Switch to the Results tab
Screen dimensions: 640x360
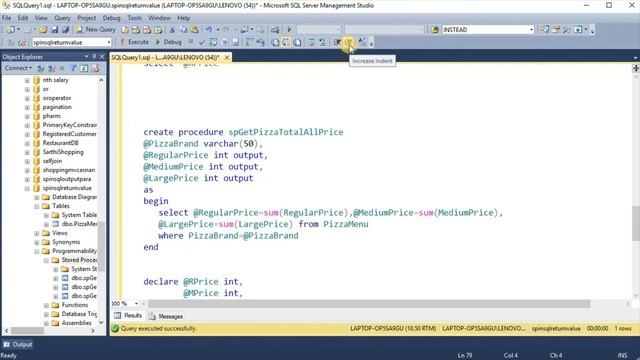click(x=128, y=316)
